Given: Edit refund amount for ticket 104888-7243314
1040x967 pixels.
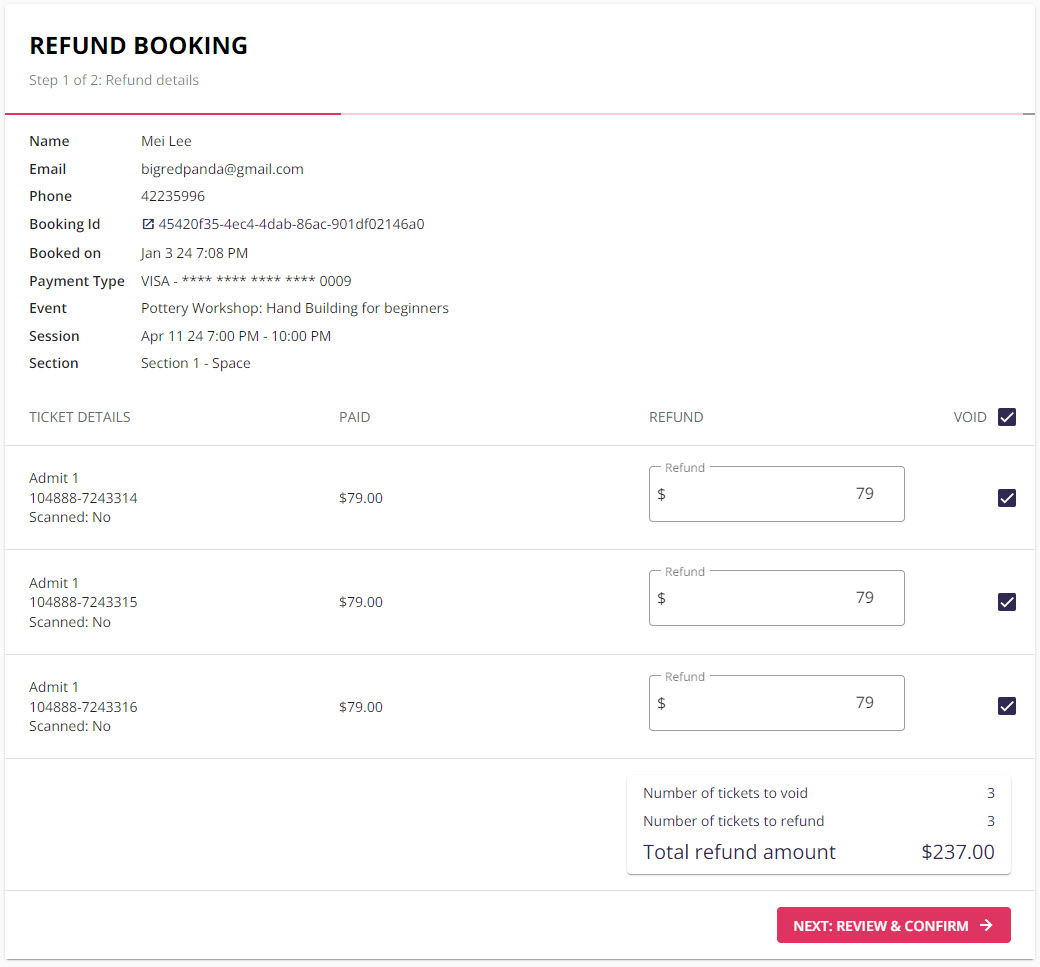Looking at the screenshot, I should (776, 494).
